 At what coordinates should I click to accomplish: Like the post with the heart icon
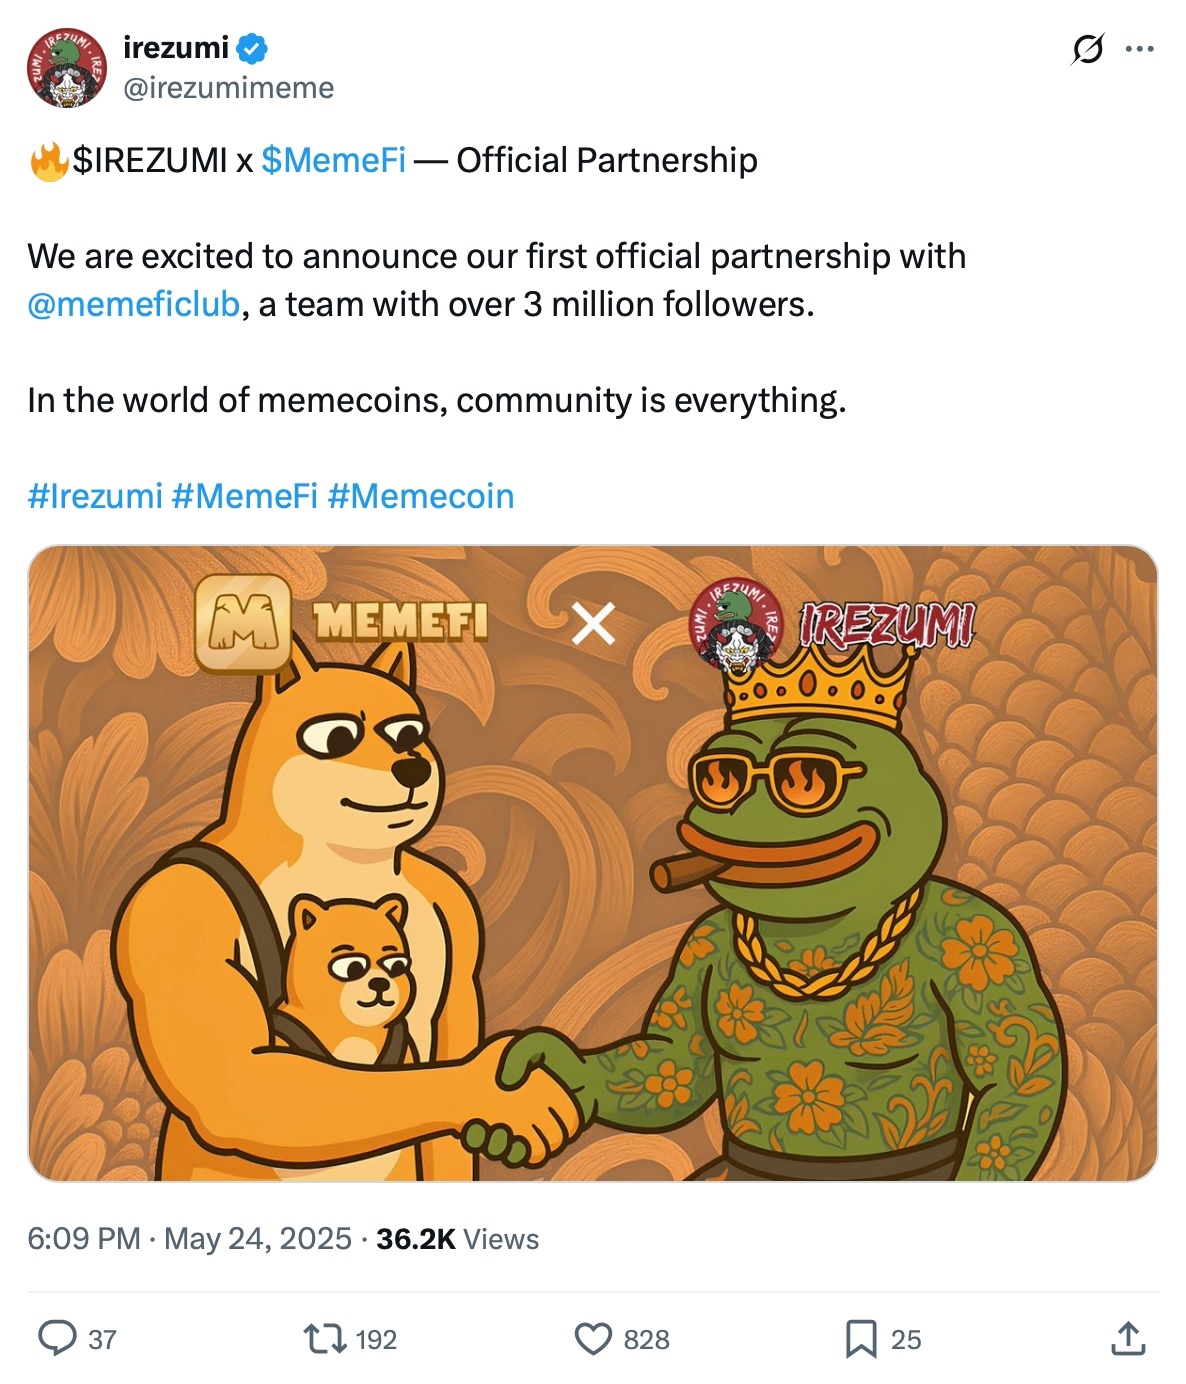point(593,1338)
